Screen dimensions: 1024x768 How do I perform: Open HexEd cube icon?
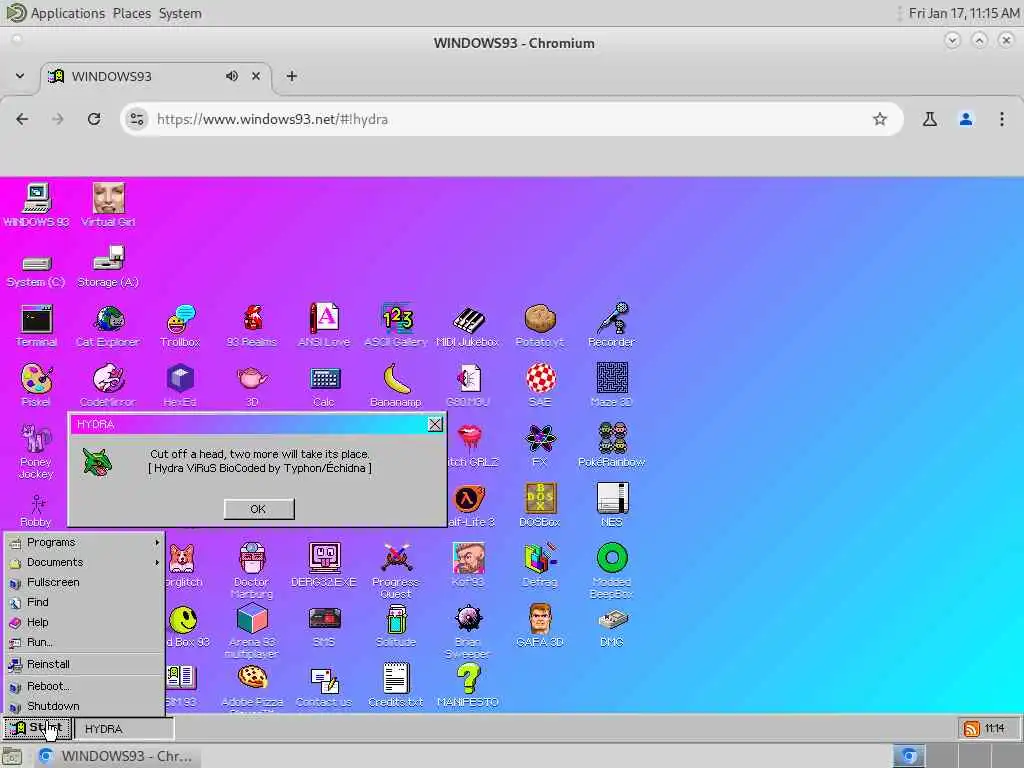tap(180, 385)
